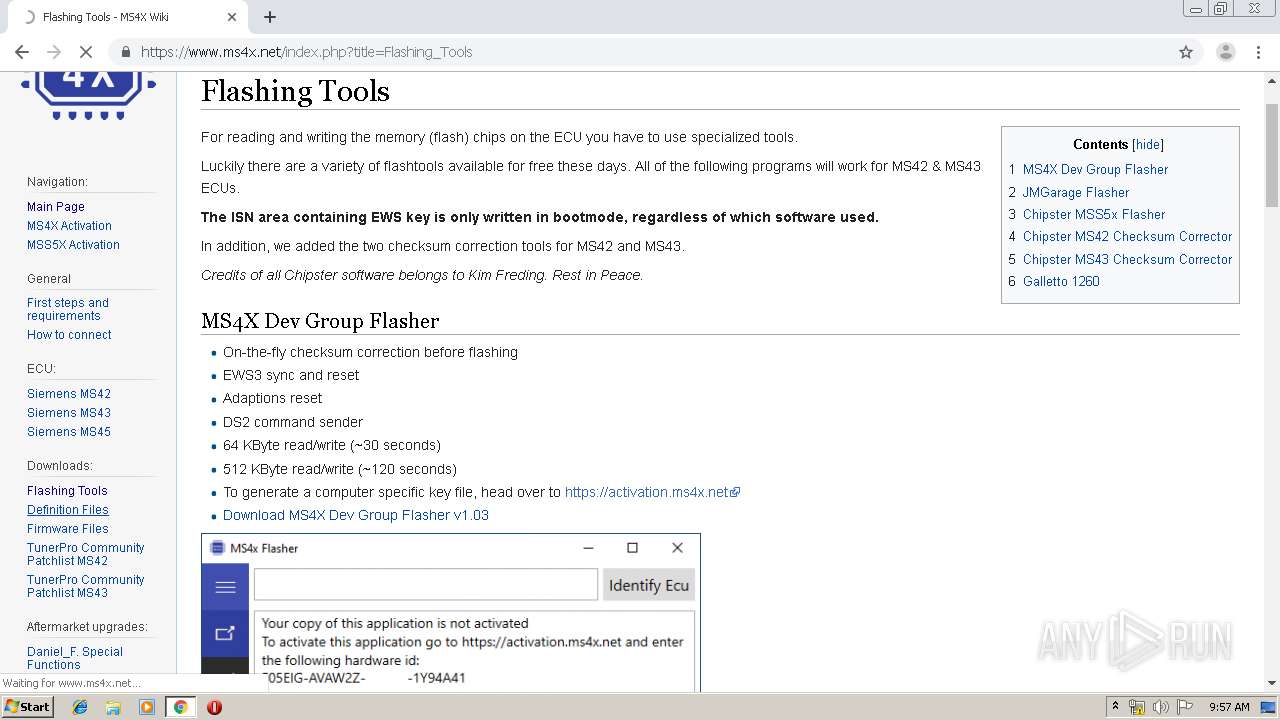This screenshot has width=1280, height=720.
Task: Go to First steps and requirements
Action: tap(68, 309)
